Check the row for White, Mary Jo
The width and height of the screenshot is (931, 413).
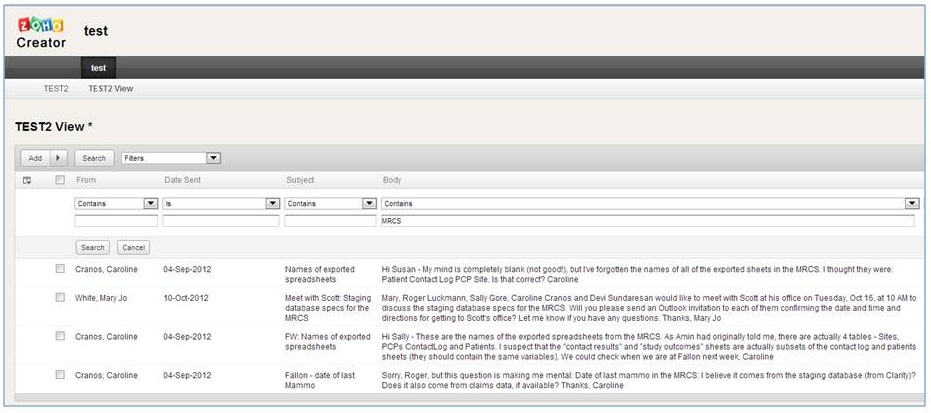(x=60, y=298)
